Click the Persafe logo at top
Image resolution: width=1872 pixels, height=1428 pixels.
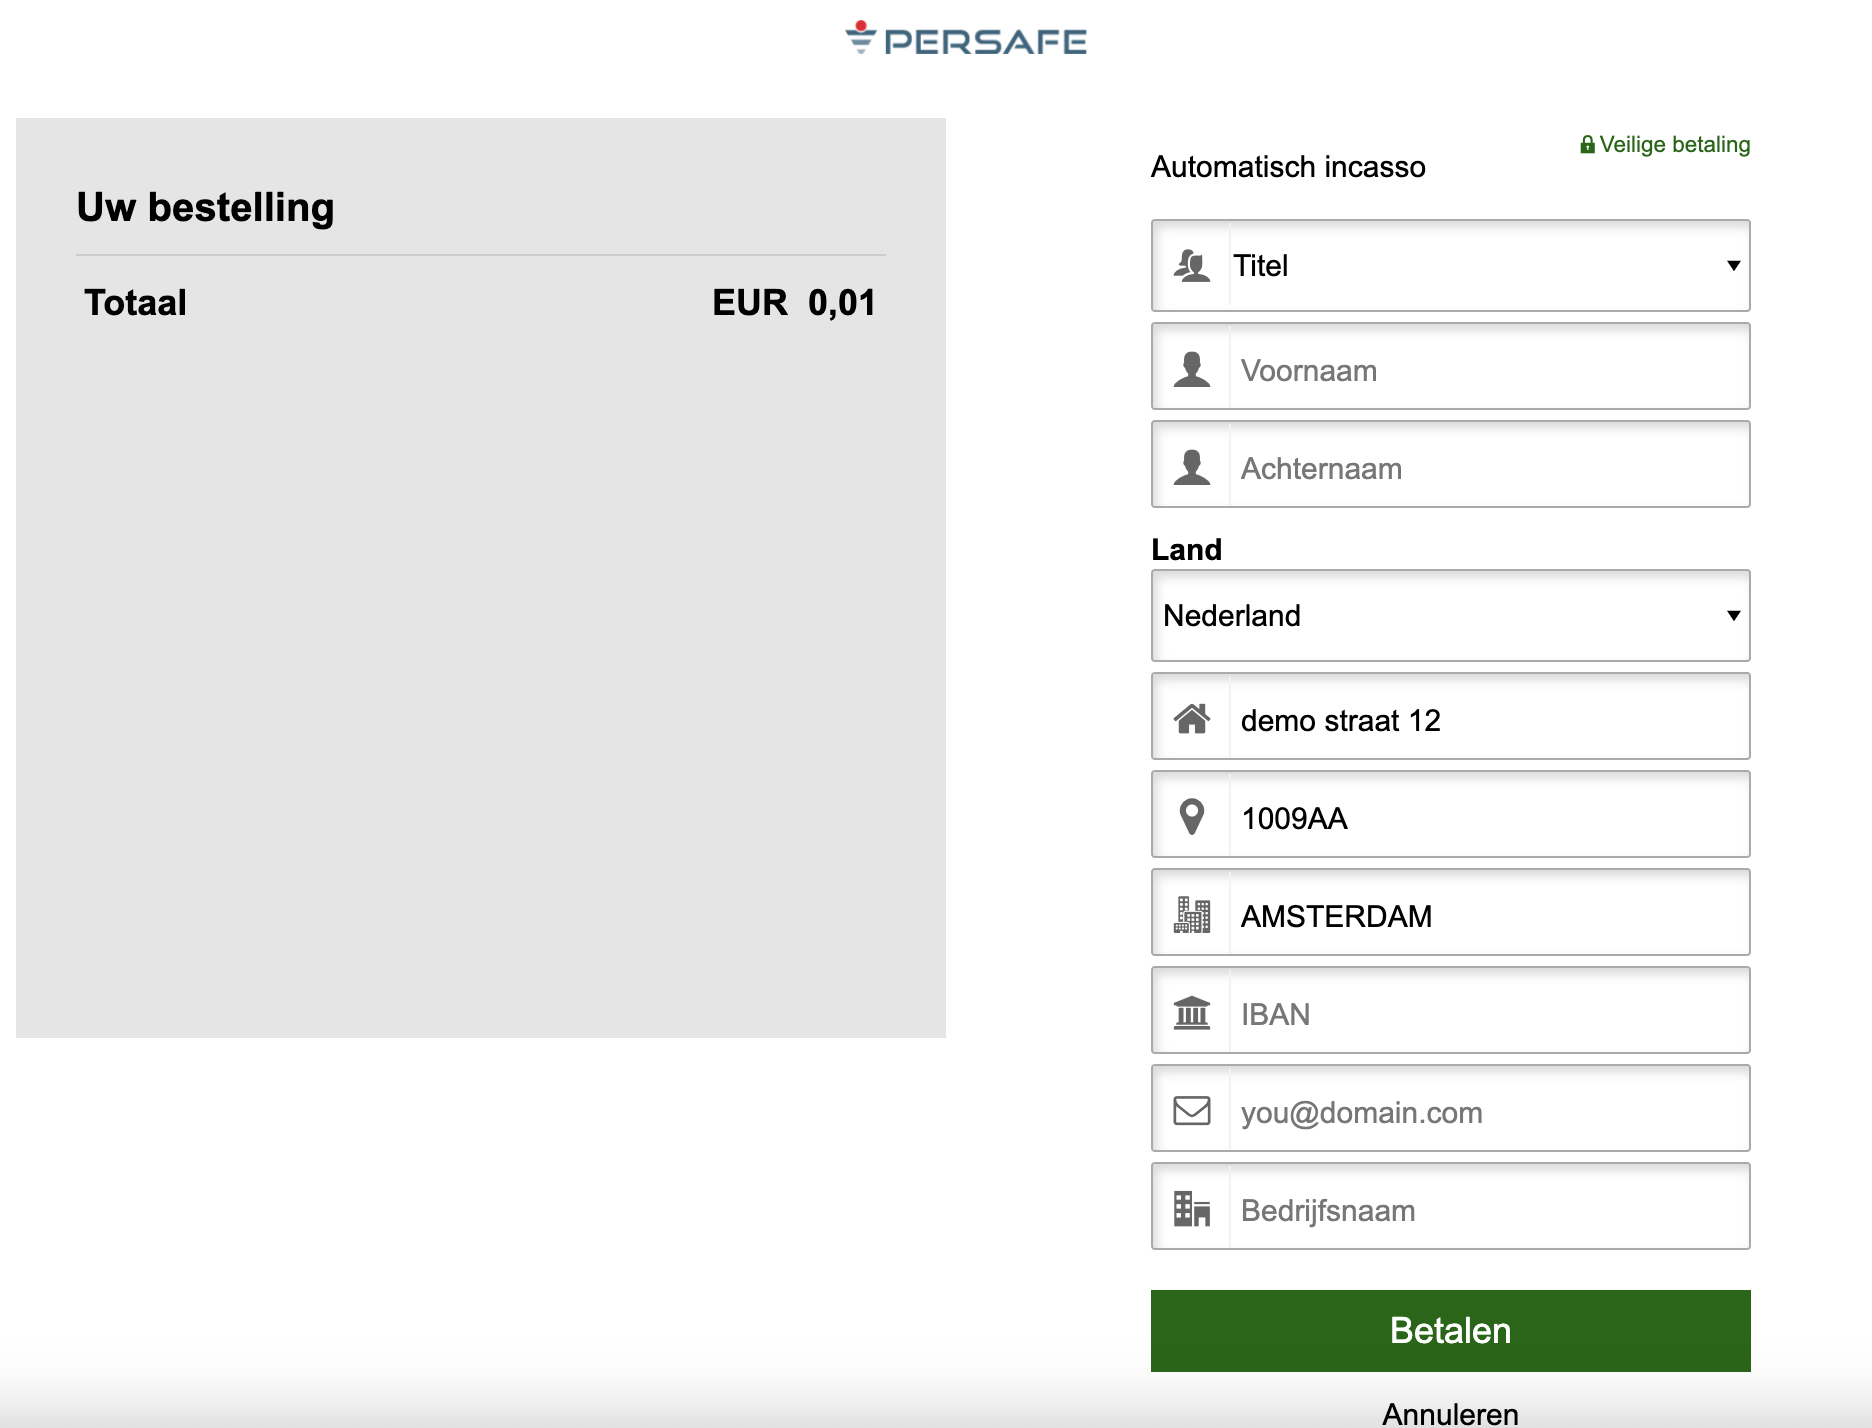point(966,39)
